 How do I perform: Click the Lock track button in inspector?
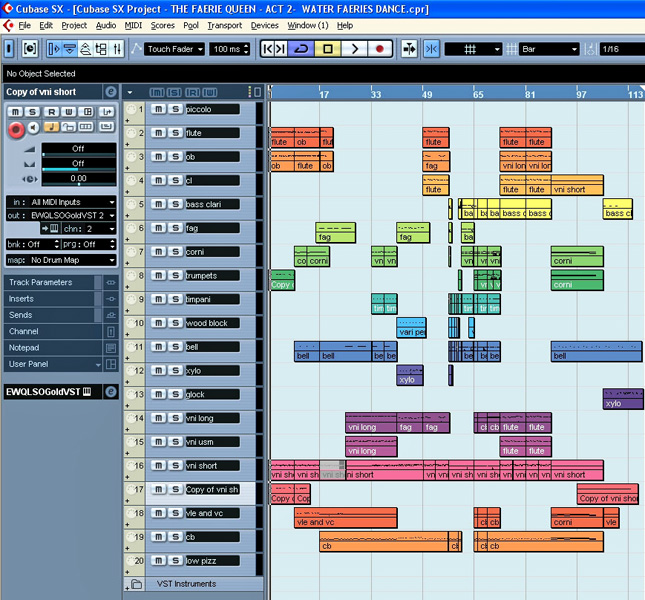(68, 127)
